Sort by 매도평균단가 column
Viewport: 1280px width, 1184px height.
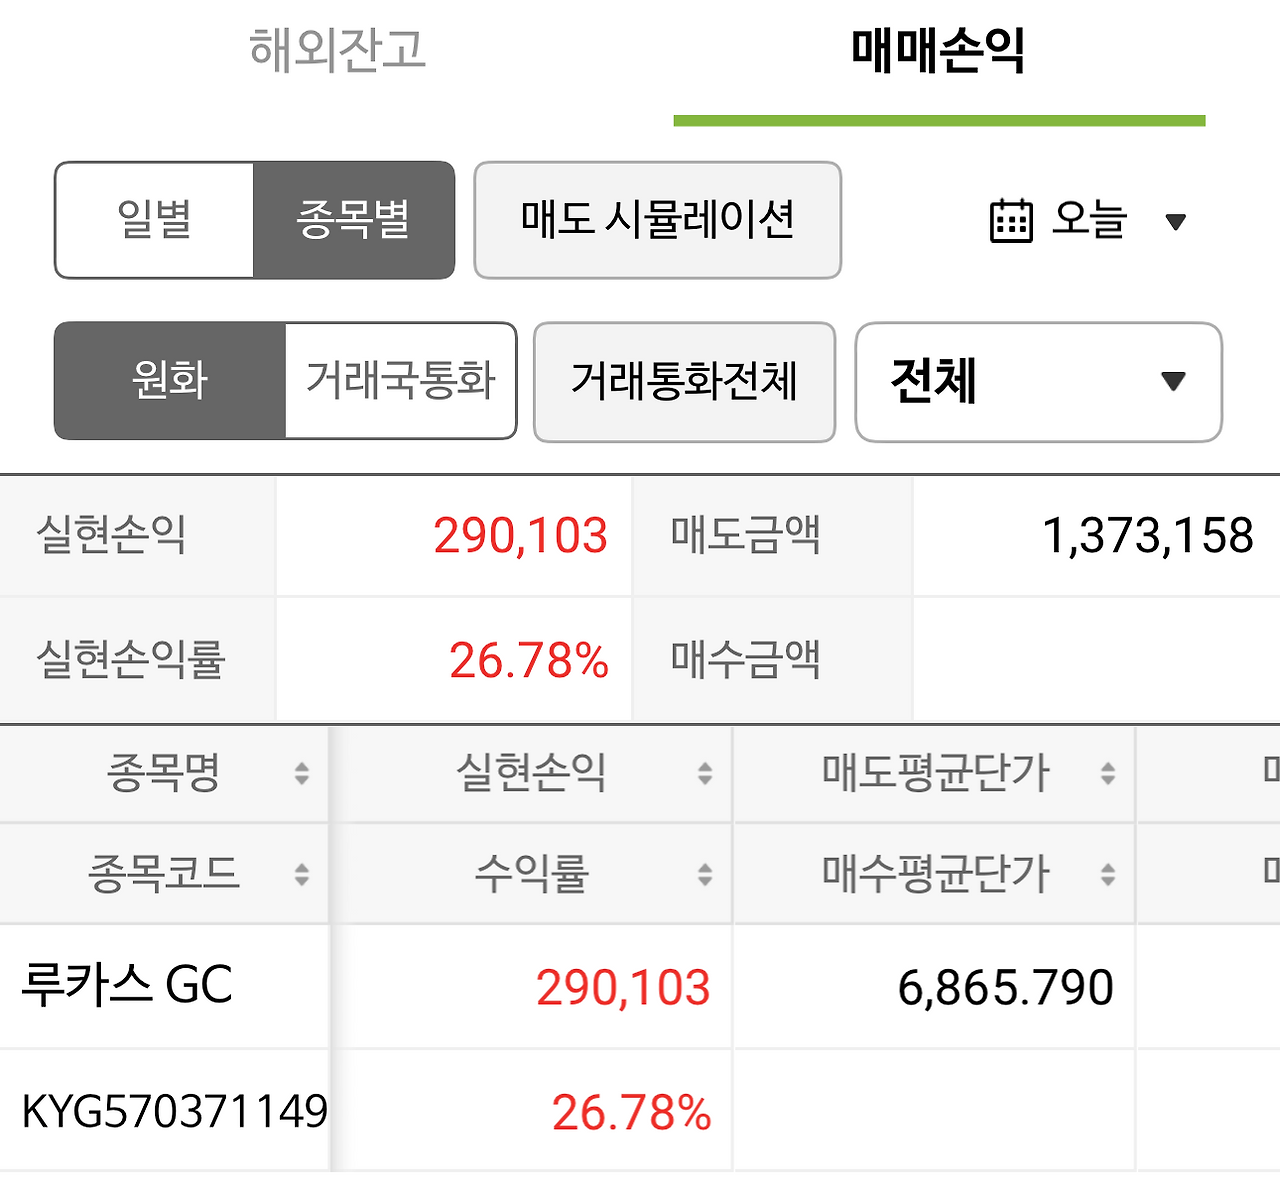click(1107, 772)
